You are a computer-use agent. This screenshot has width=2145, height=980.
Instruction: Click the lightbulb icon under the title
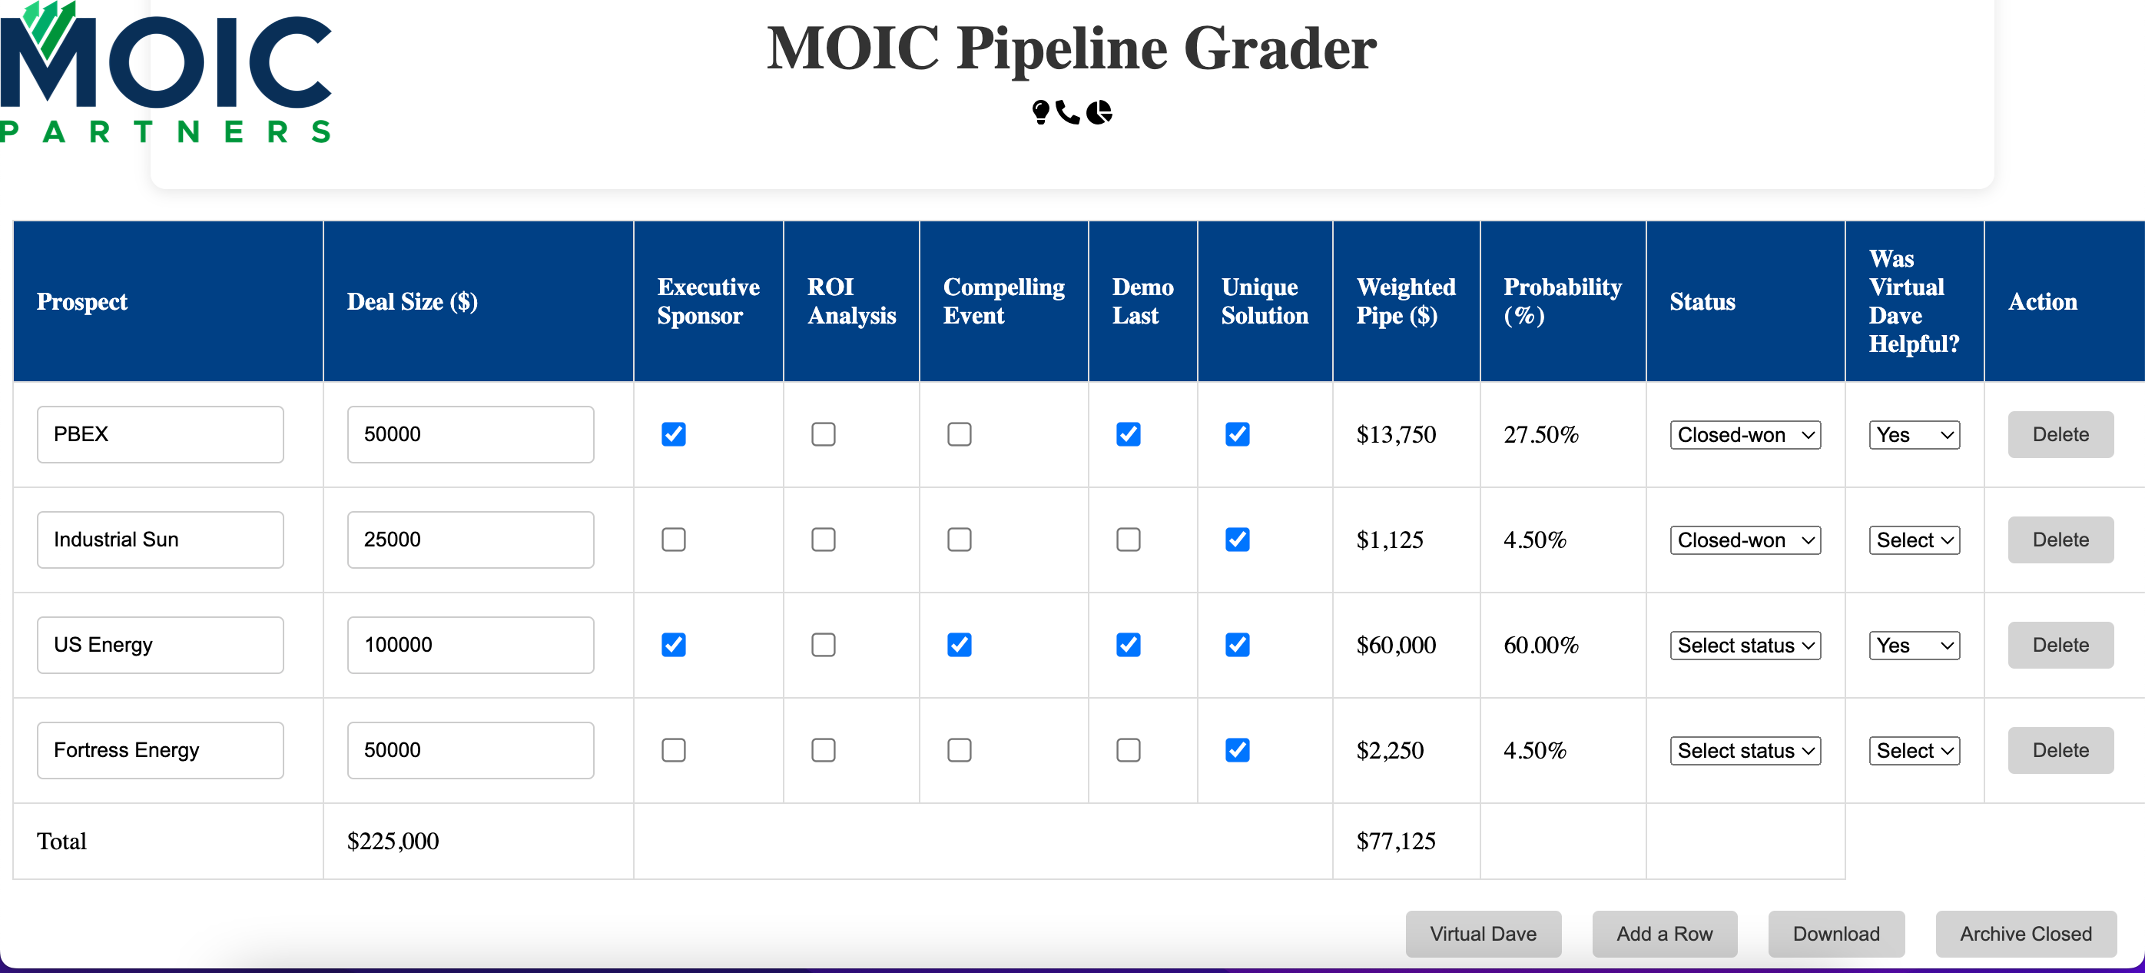[x=1041, y=112]
